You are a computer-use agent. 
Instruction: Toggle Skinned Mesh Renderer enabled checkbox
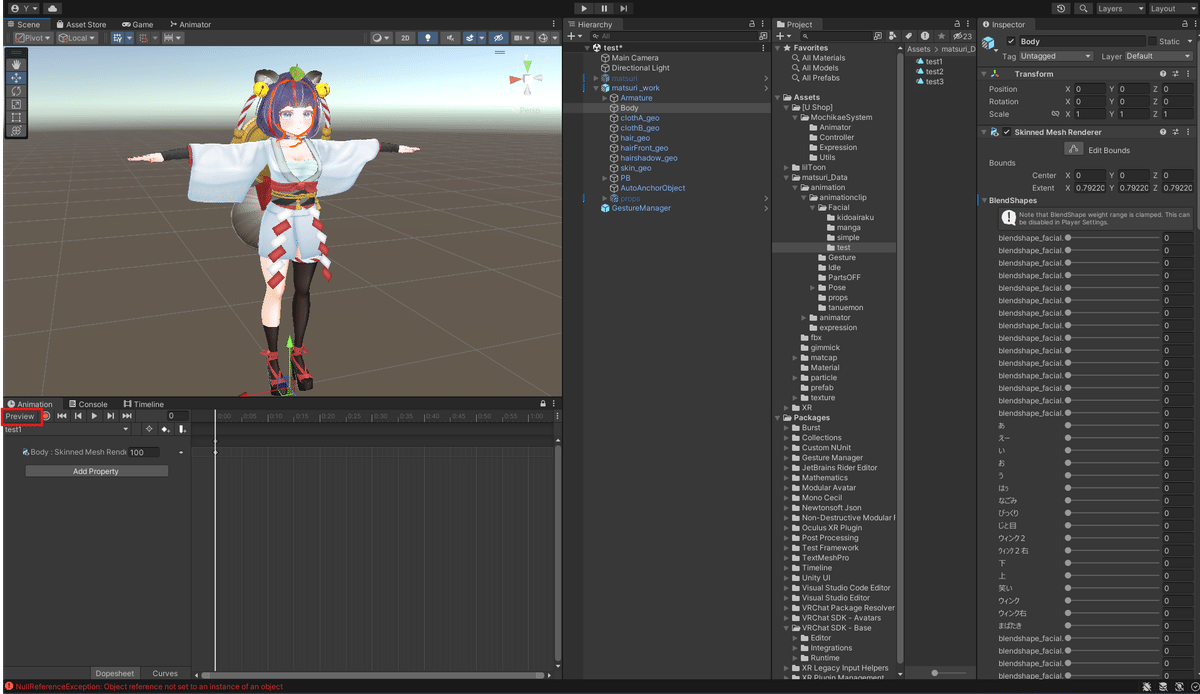(1006, 132)
